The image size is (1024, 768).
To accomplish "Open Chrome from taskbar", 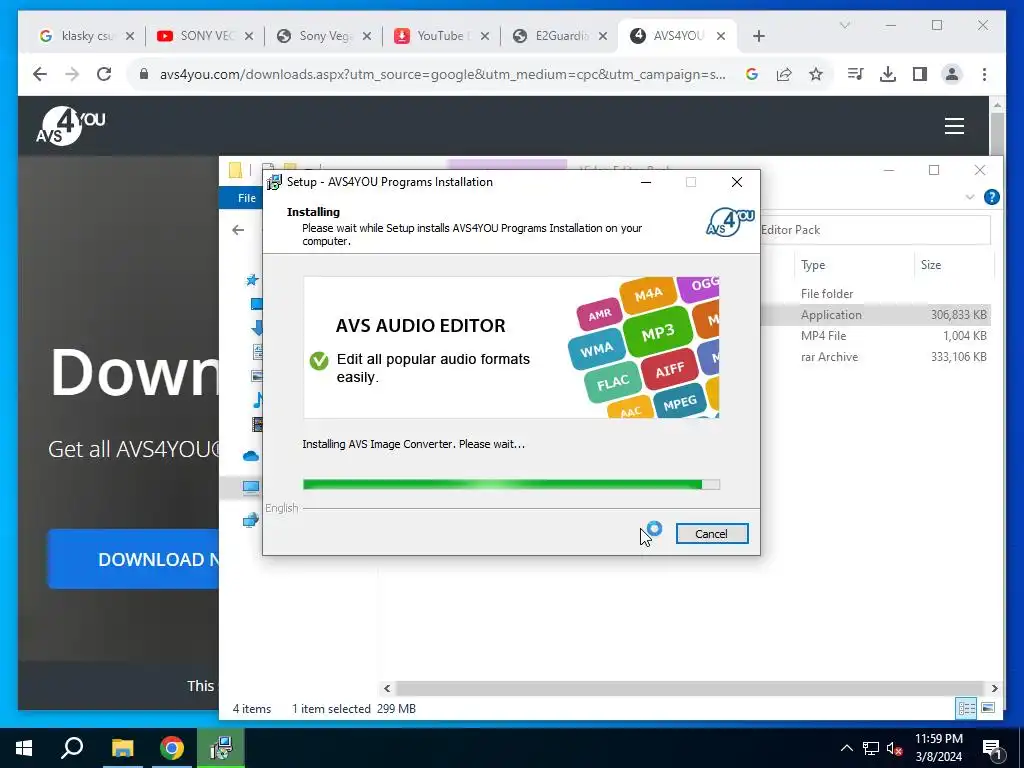I will pyautogui.click(x=172, y=748).
